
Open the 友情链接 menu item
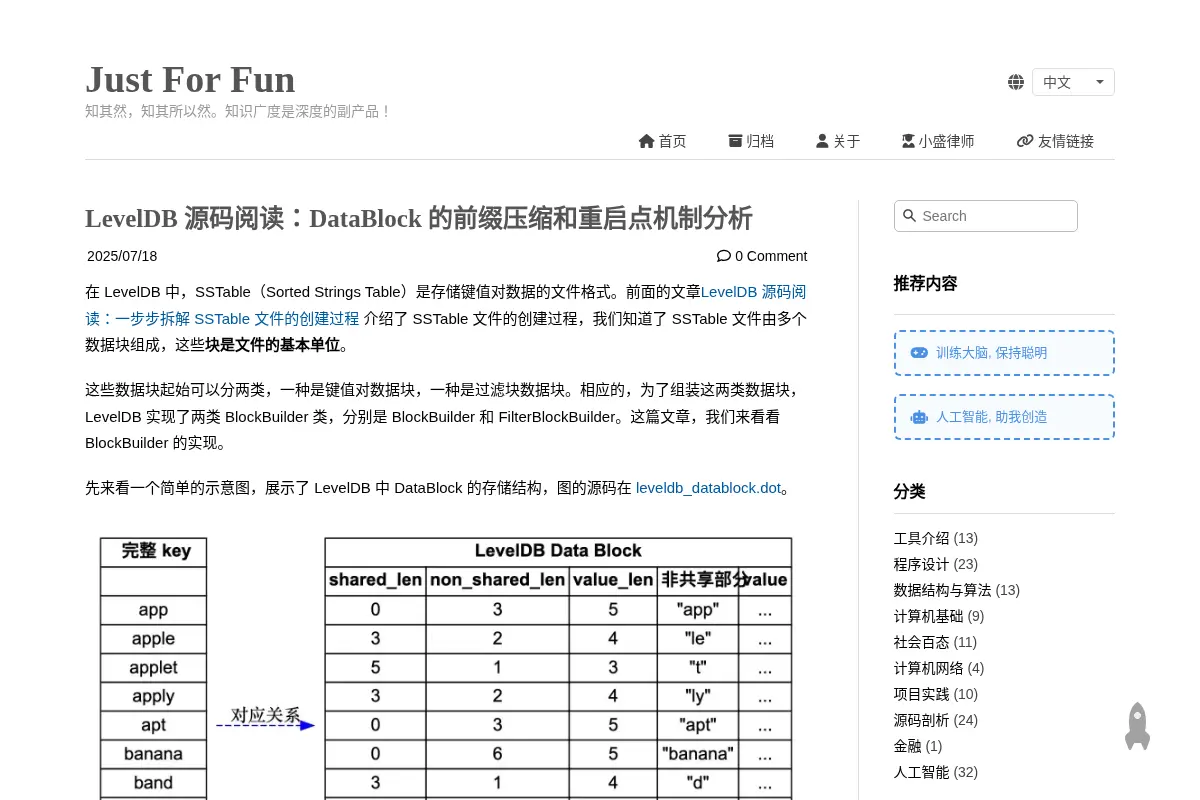(1055, 141)
